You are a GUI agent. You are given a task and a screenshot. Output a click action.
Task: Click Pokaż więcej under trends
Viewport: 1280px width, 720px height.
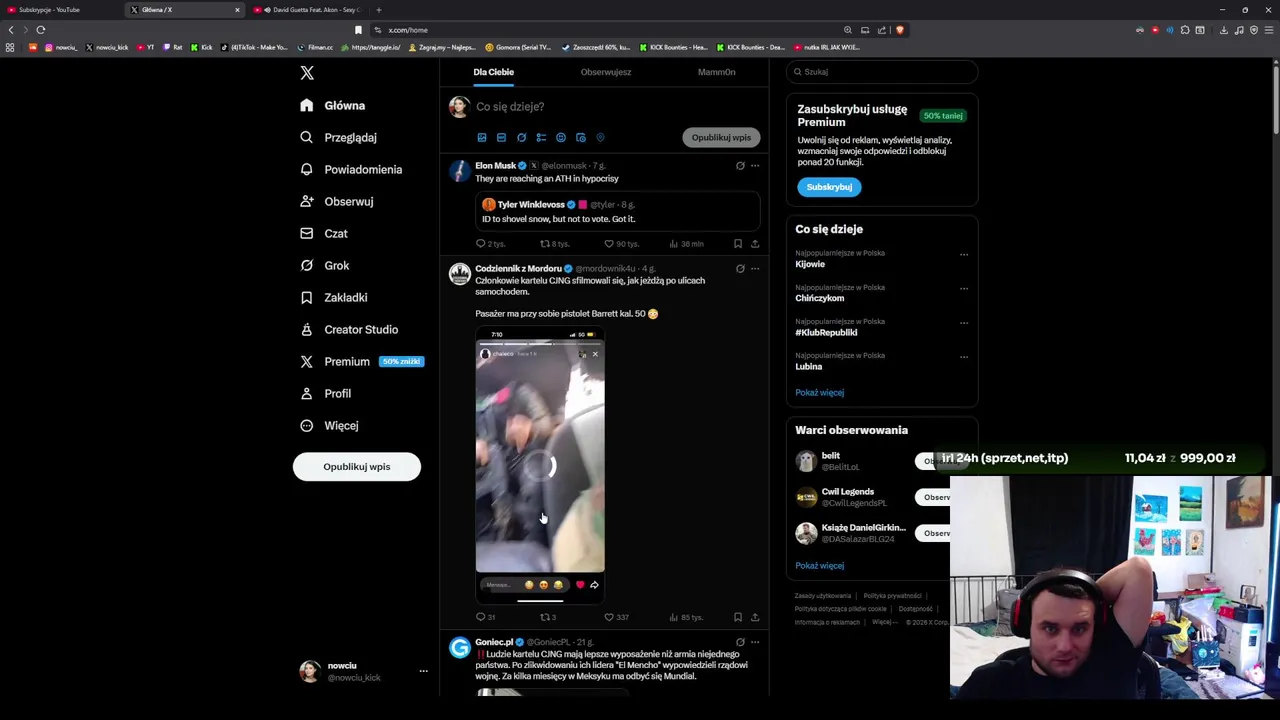[x=819, y=392]
